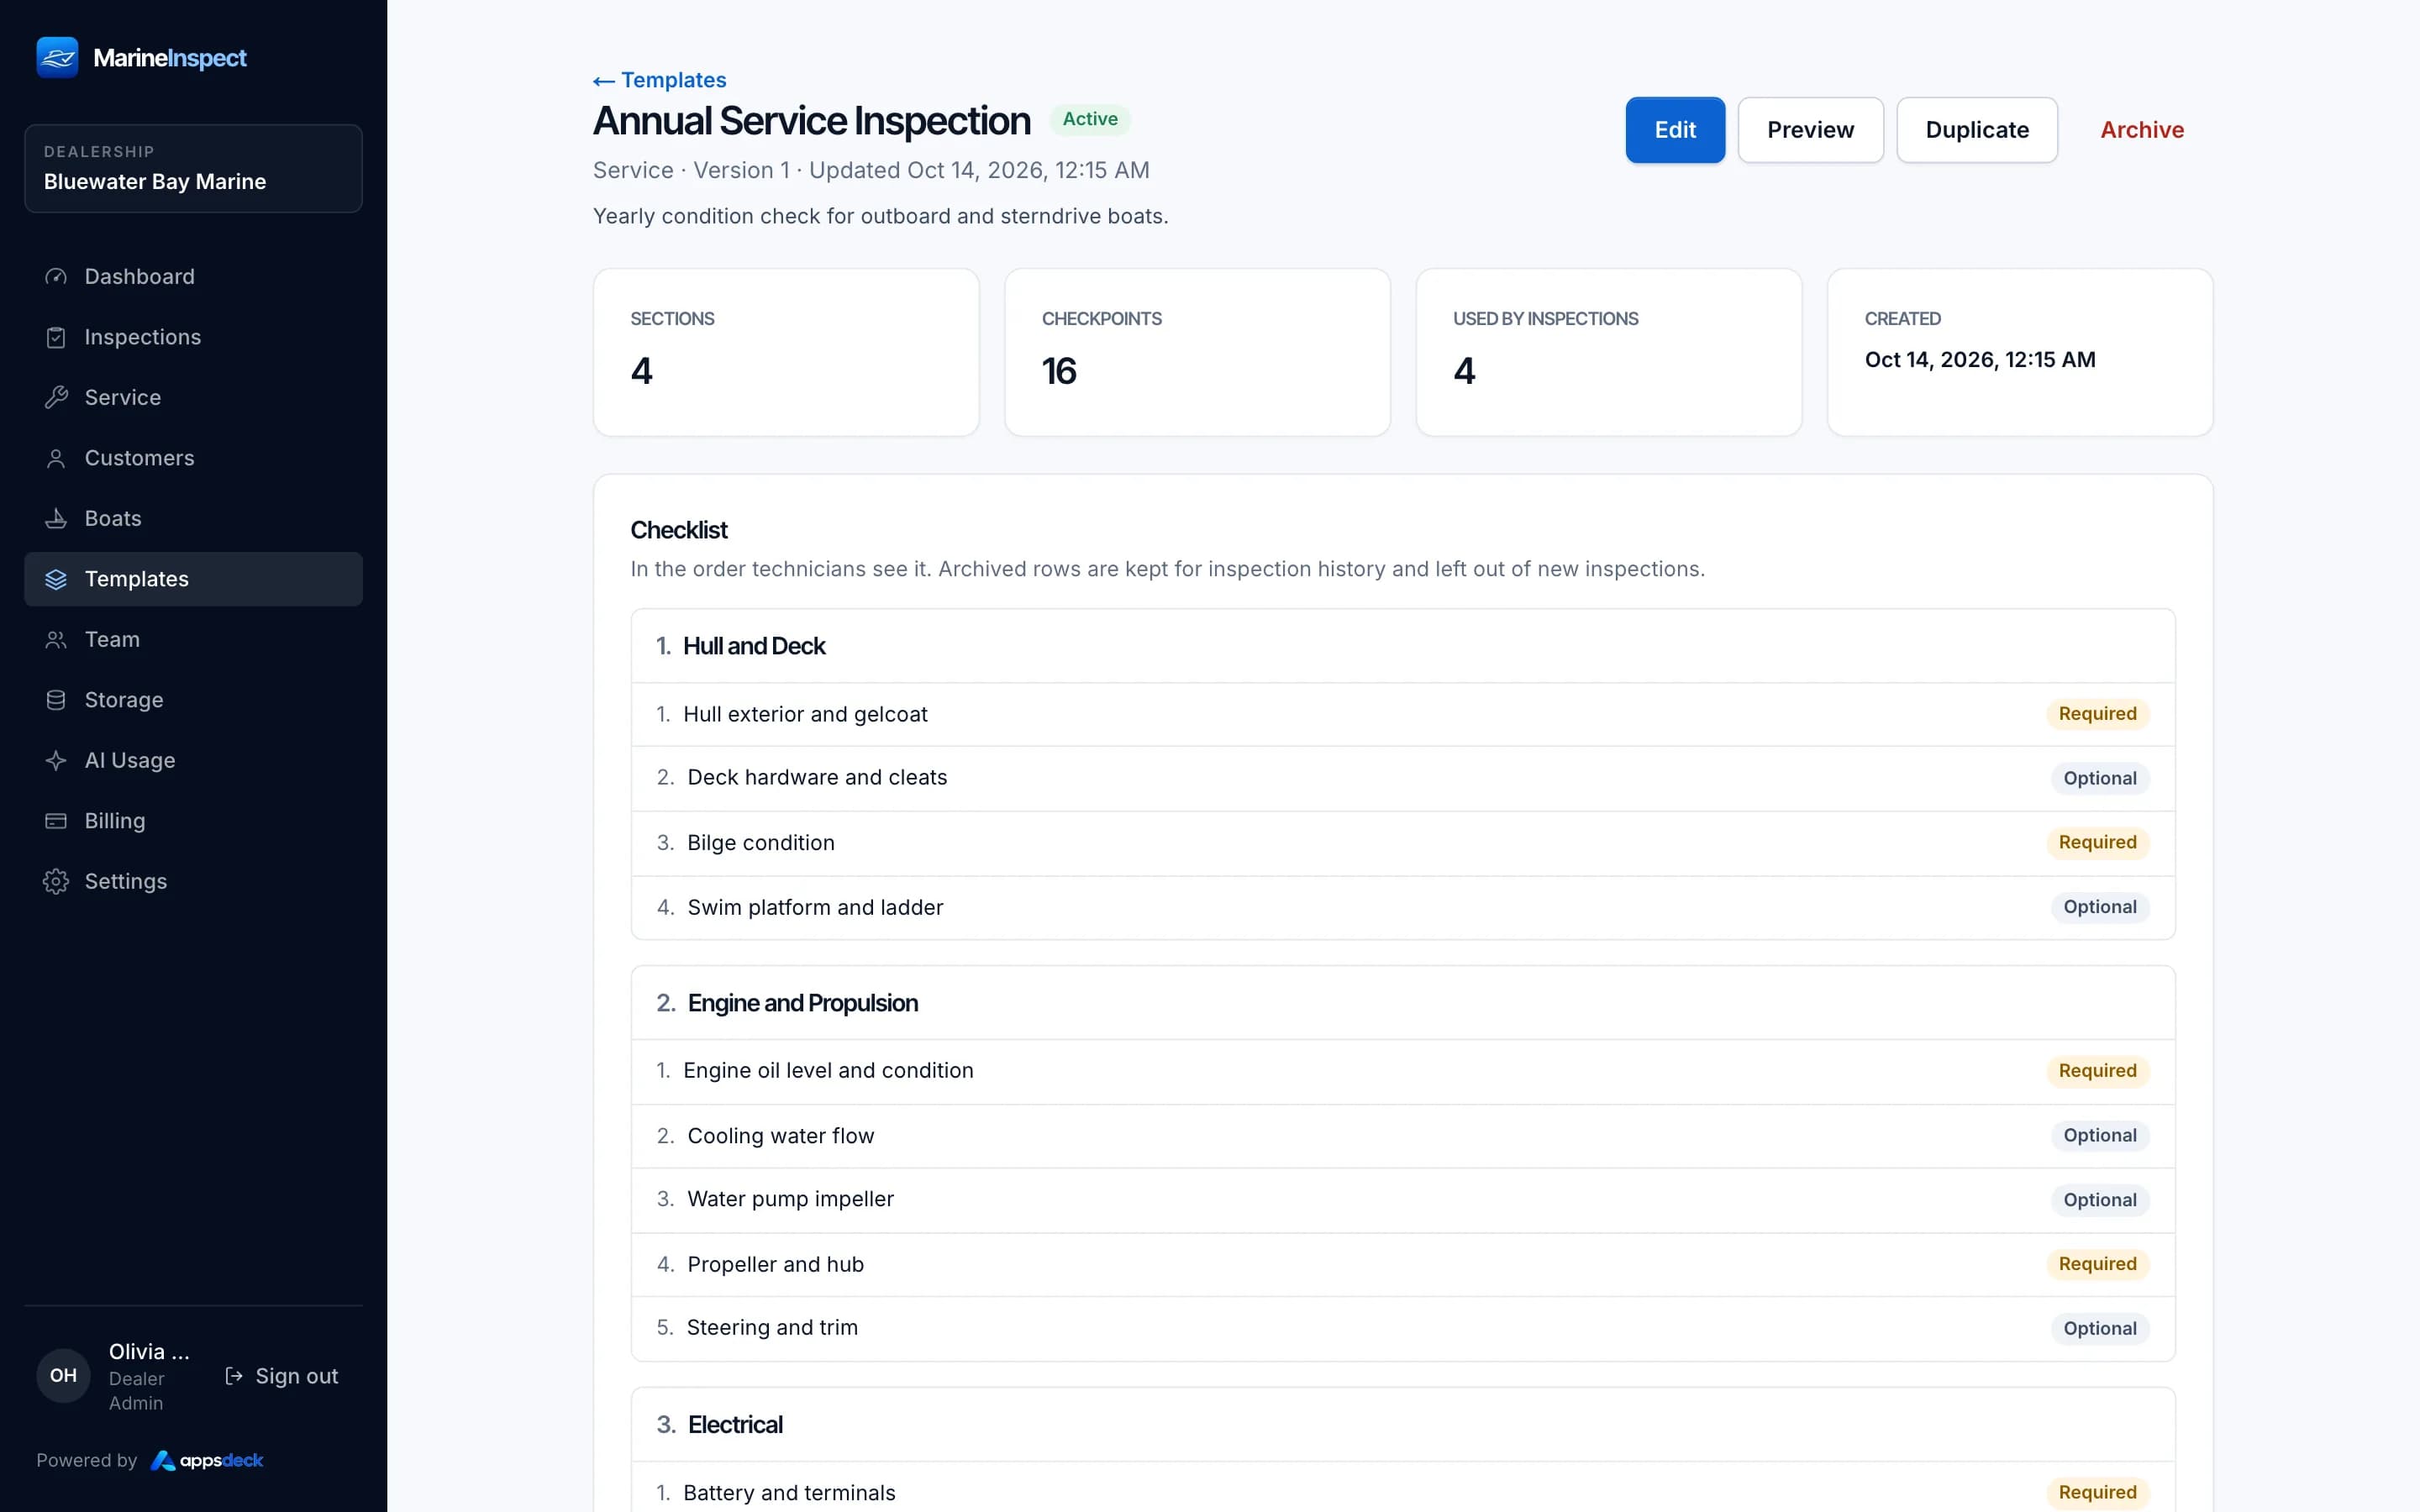The width and height of the screenshot is (2420, 1512).
Task: Click the blue Edit button
Action: 1675,130
